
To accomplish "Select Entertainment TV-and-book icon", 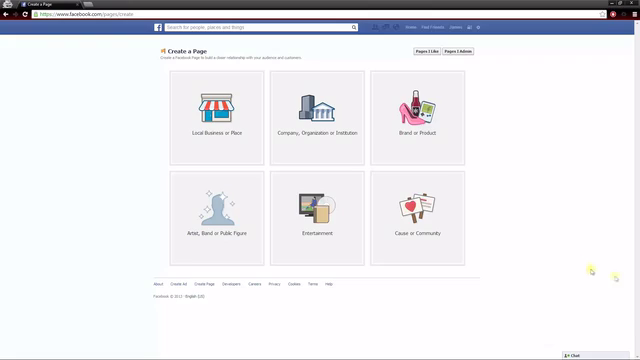I will tap(317, 208).
